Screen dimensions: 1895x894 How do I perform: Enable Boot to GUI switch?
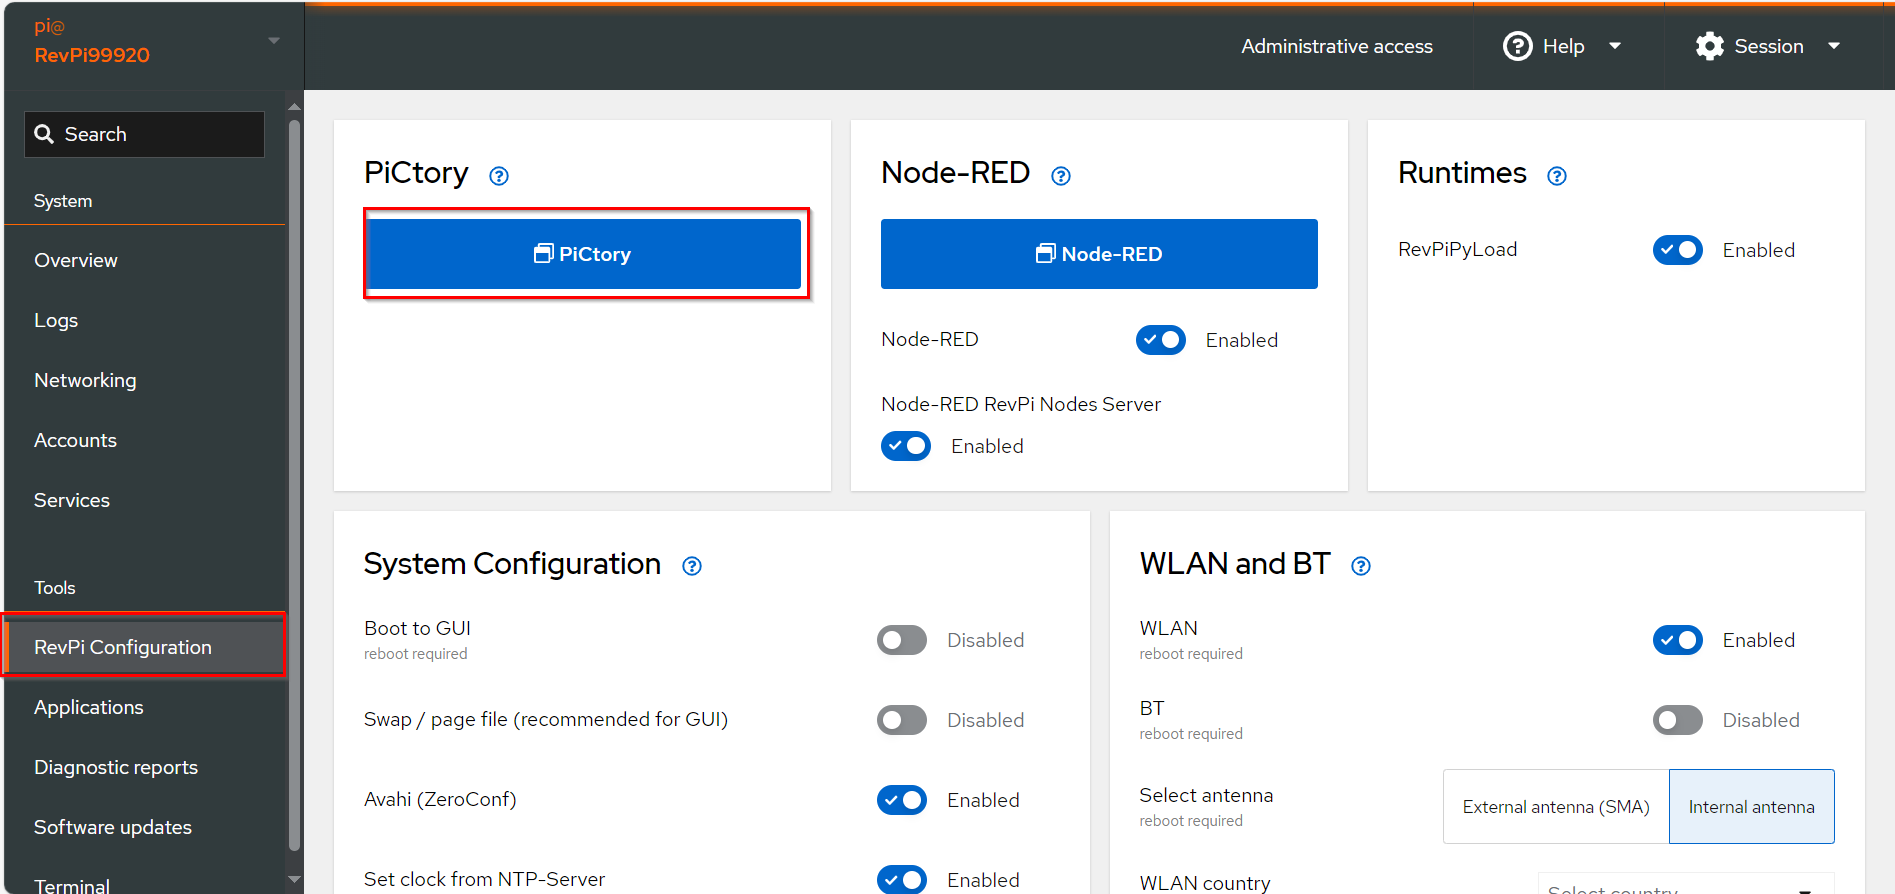point(902,640)
